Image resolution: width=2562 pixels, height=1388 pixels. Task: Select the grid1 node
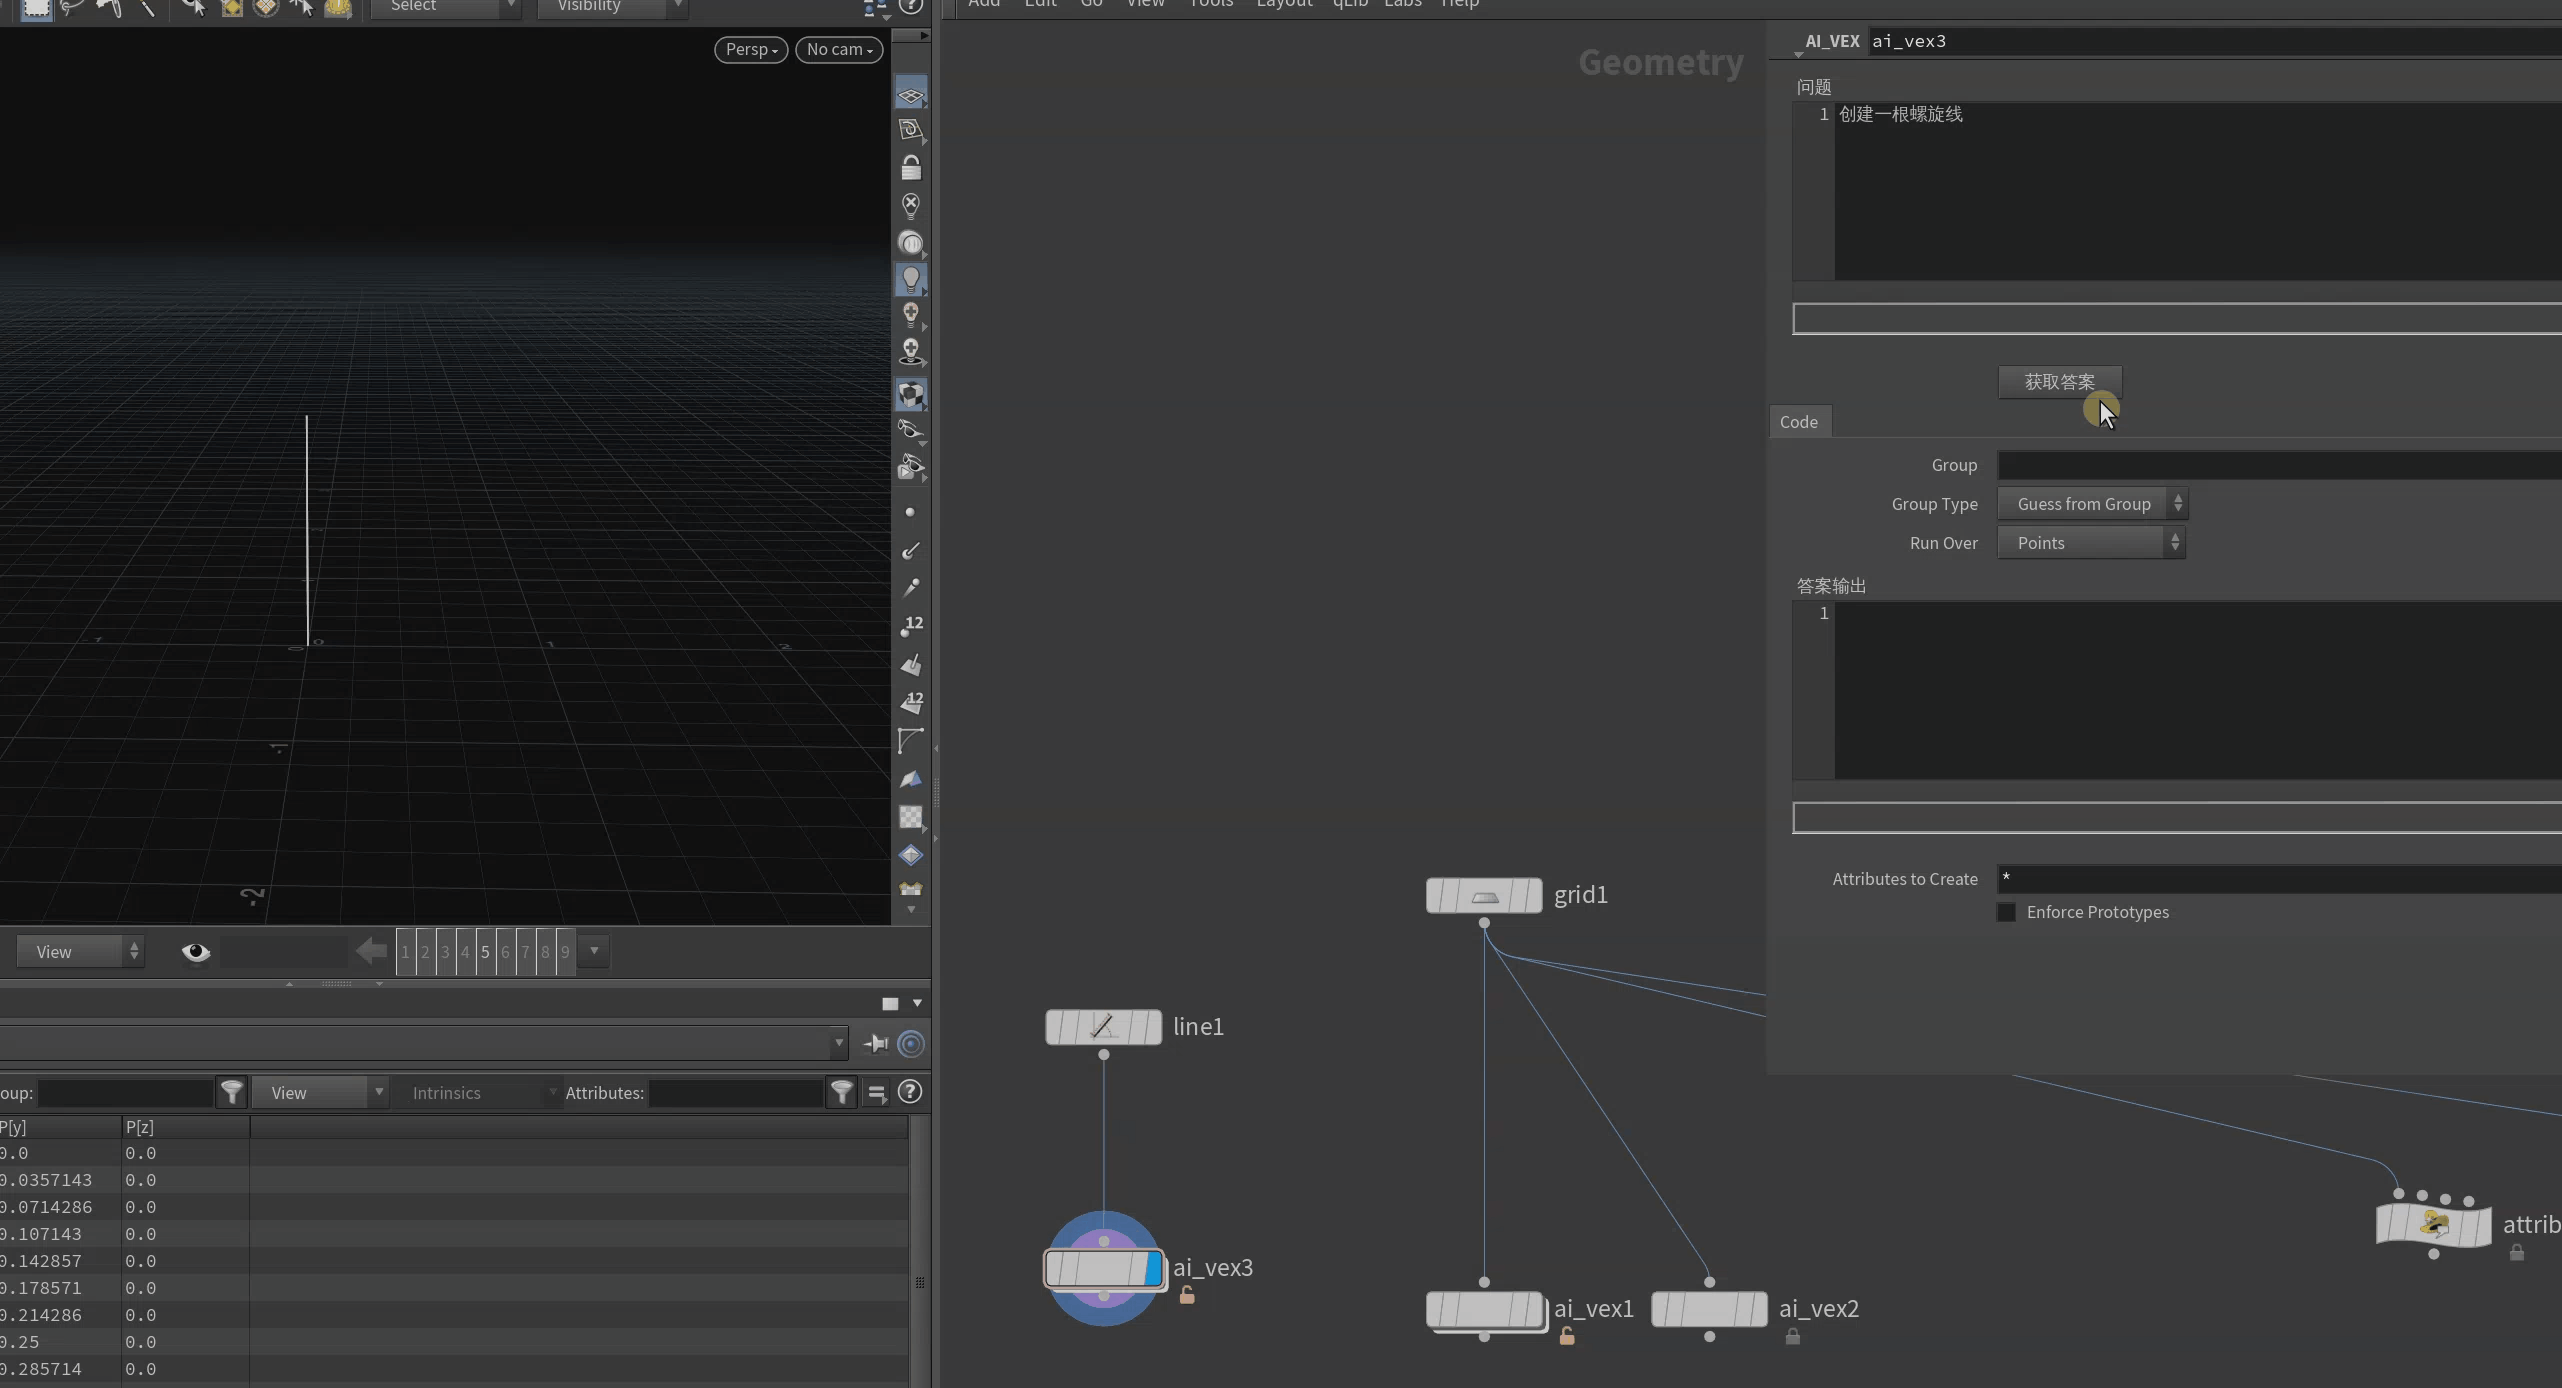point(1484,895)
